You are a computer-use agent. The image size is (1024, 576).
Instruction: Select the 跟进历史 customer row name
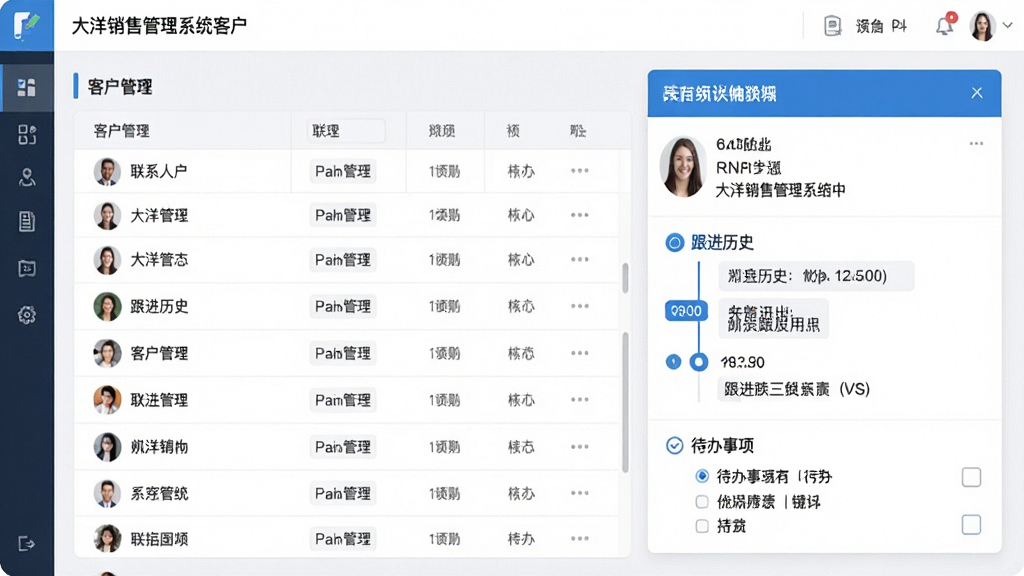point(159,306)
